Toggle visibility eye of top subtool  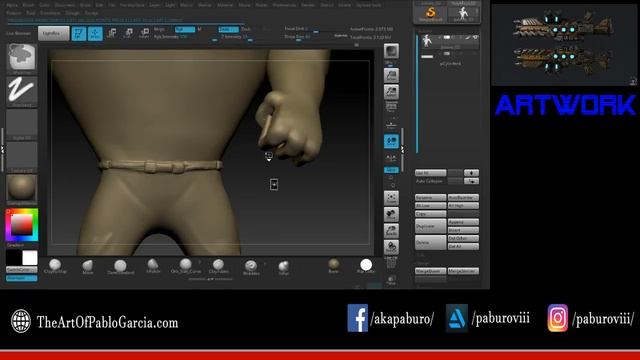476,38
